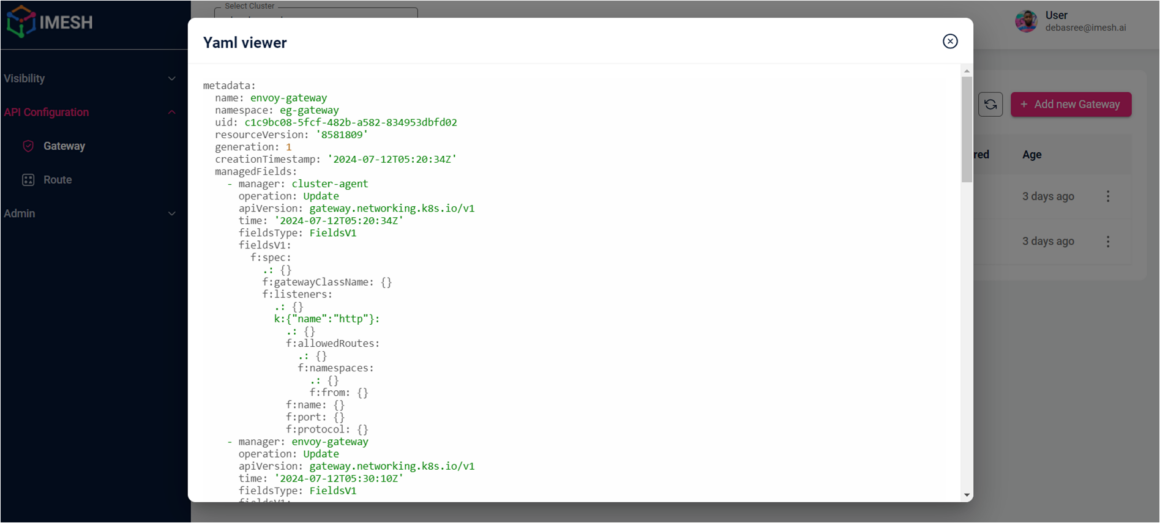The height and width of the screenshot is (523, 1160).
Task: Open kebab menu for second gateway row
Action: click(x=1107, y=241)
